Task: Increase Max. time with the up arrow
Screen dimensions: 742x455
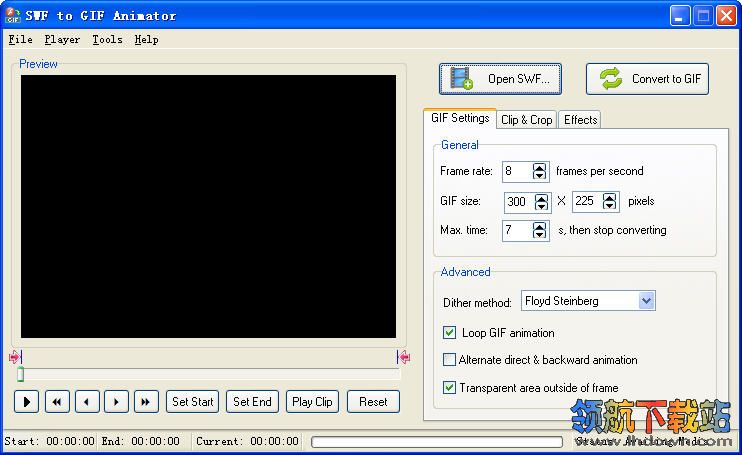Action: (x=539, y=226)
